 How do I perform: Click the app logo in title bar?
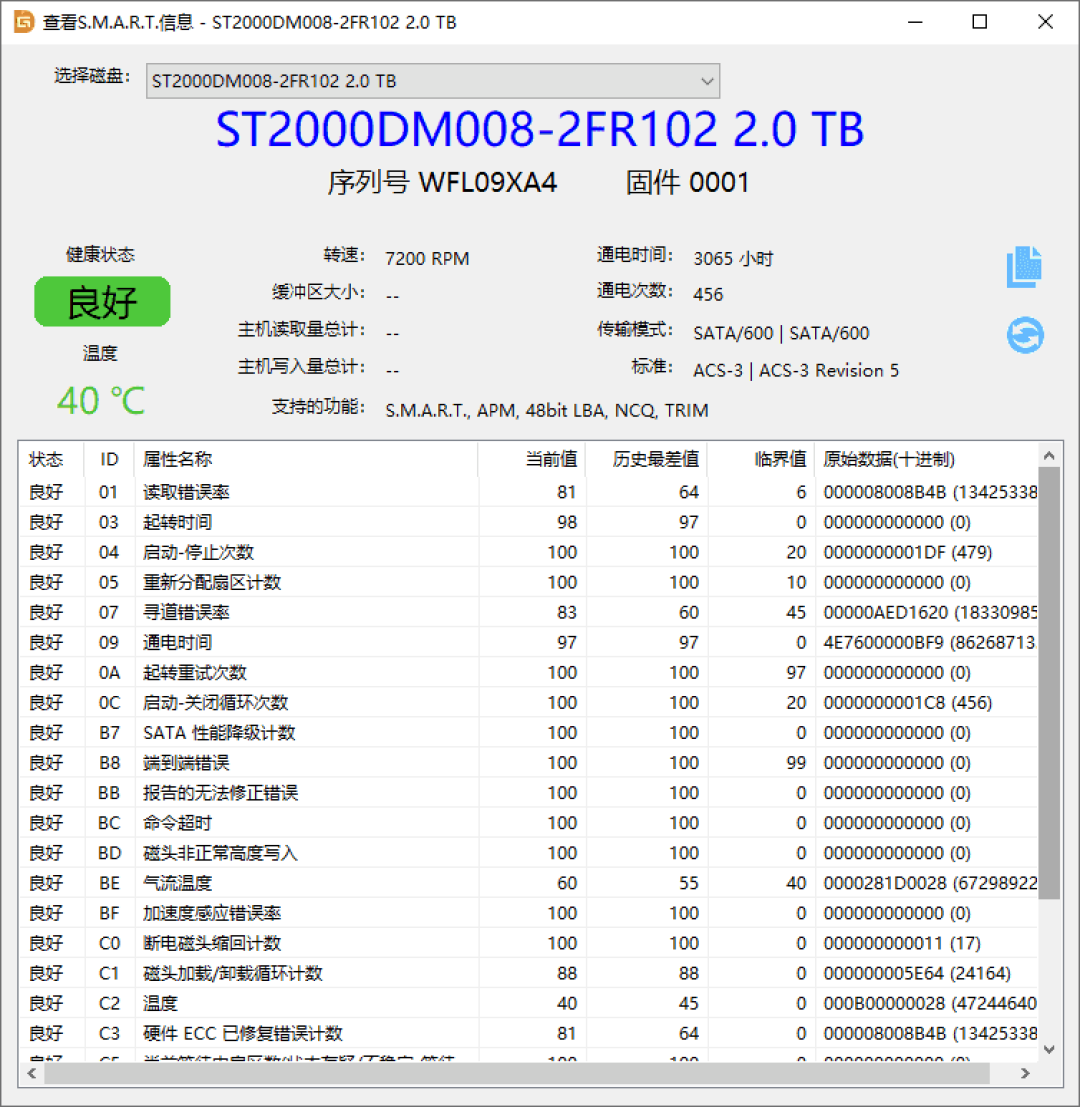(23, 22)
